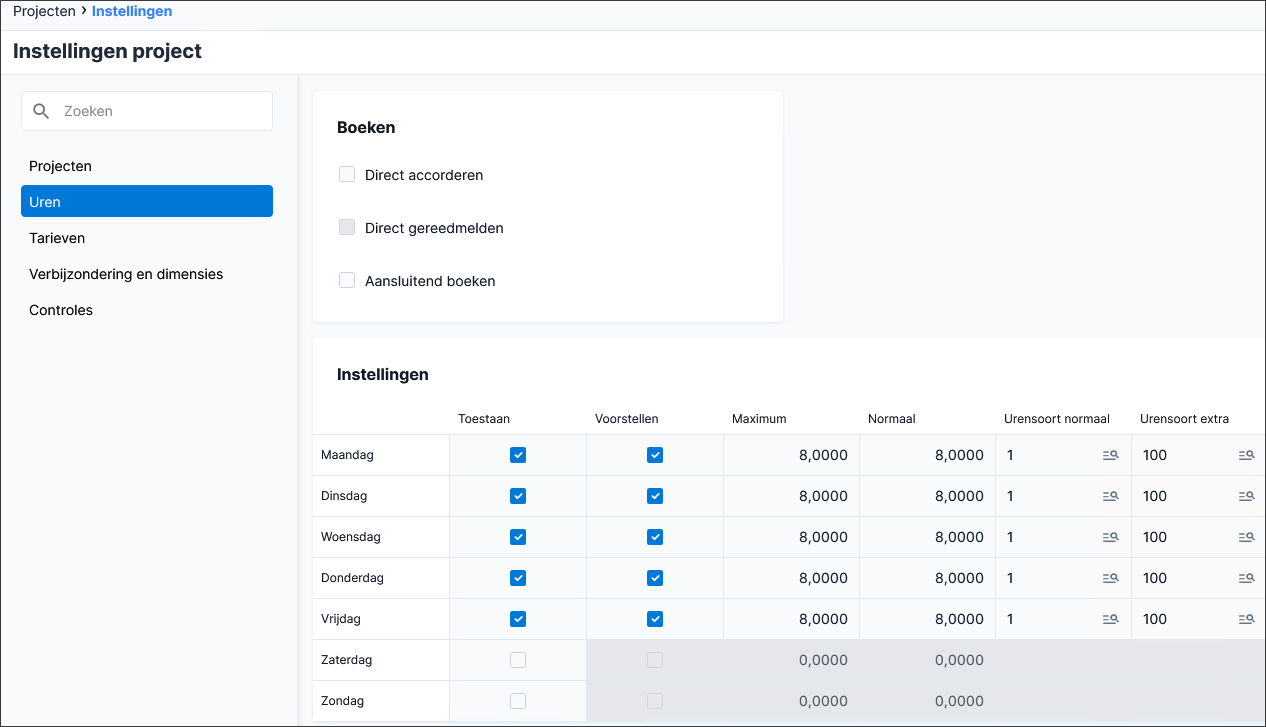Uncheck Toestaan for Maandag

tap(518, 455)
